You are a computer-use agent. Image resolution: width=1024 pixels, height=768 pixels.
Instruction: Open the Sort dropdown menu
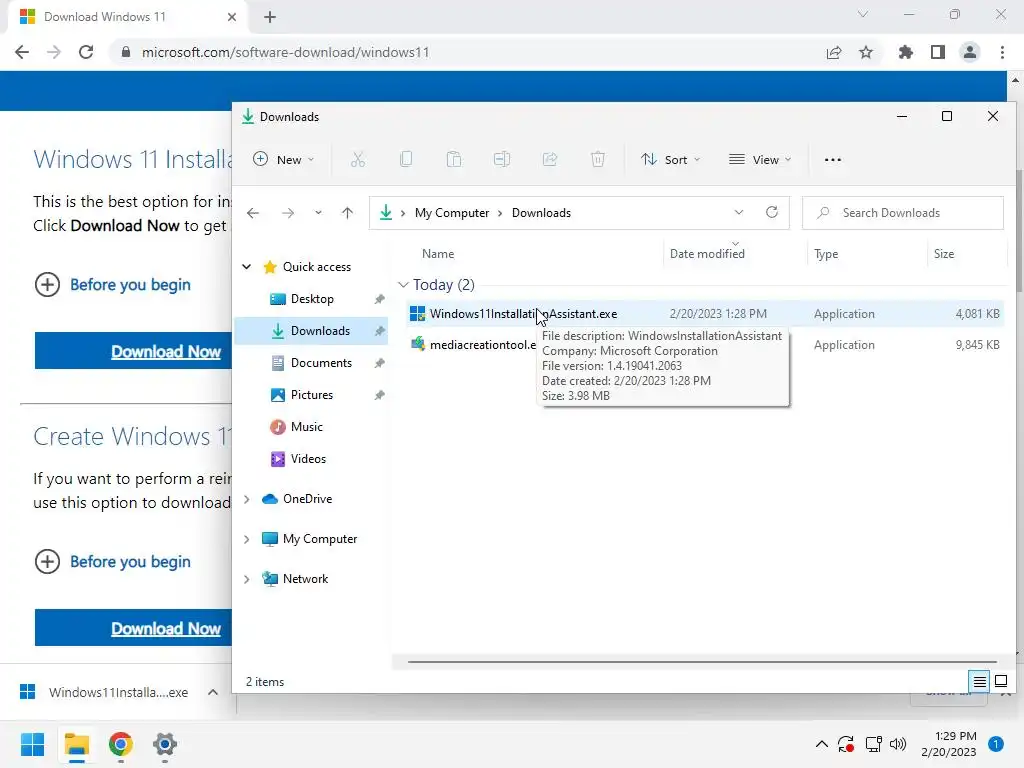tap(670, 159)
